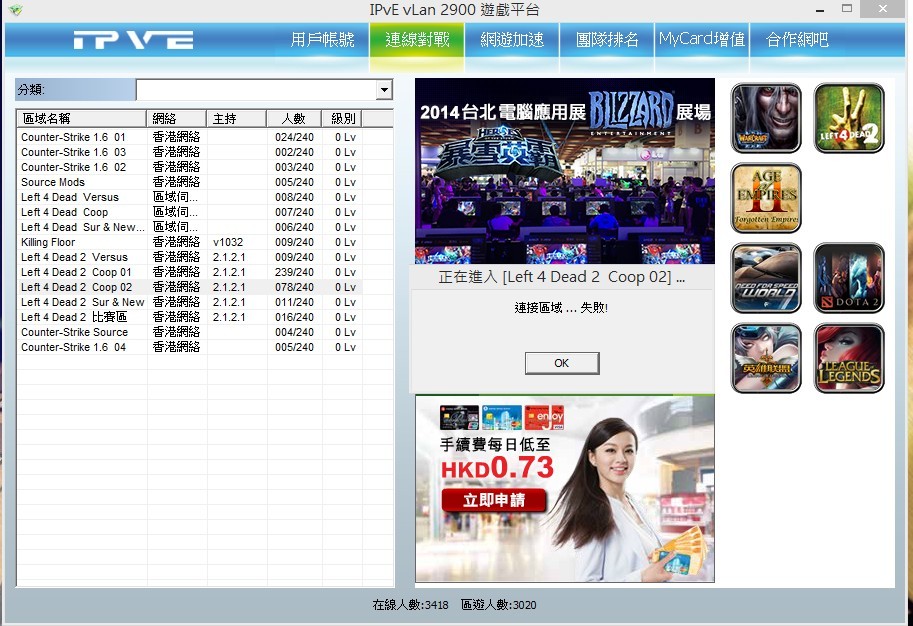Minimize the IPvE vLan window
Viewport: 913px width, 626px height.
click(x=820, y=9)
